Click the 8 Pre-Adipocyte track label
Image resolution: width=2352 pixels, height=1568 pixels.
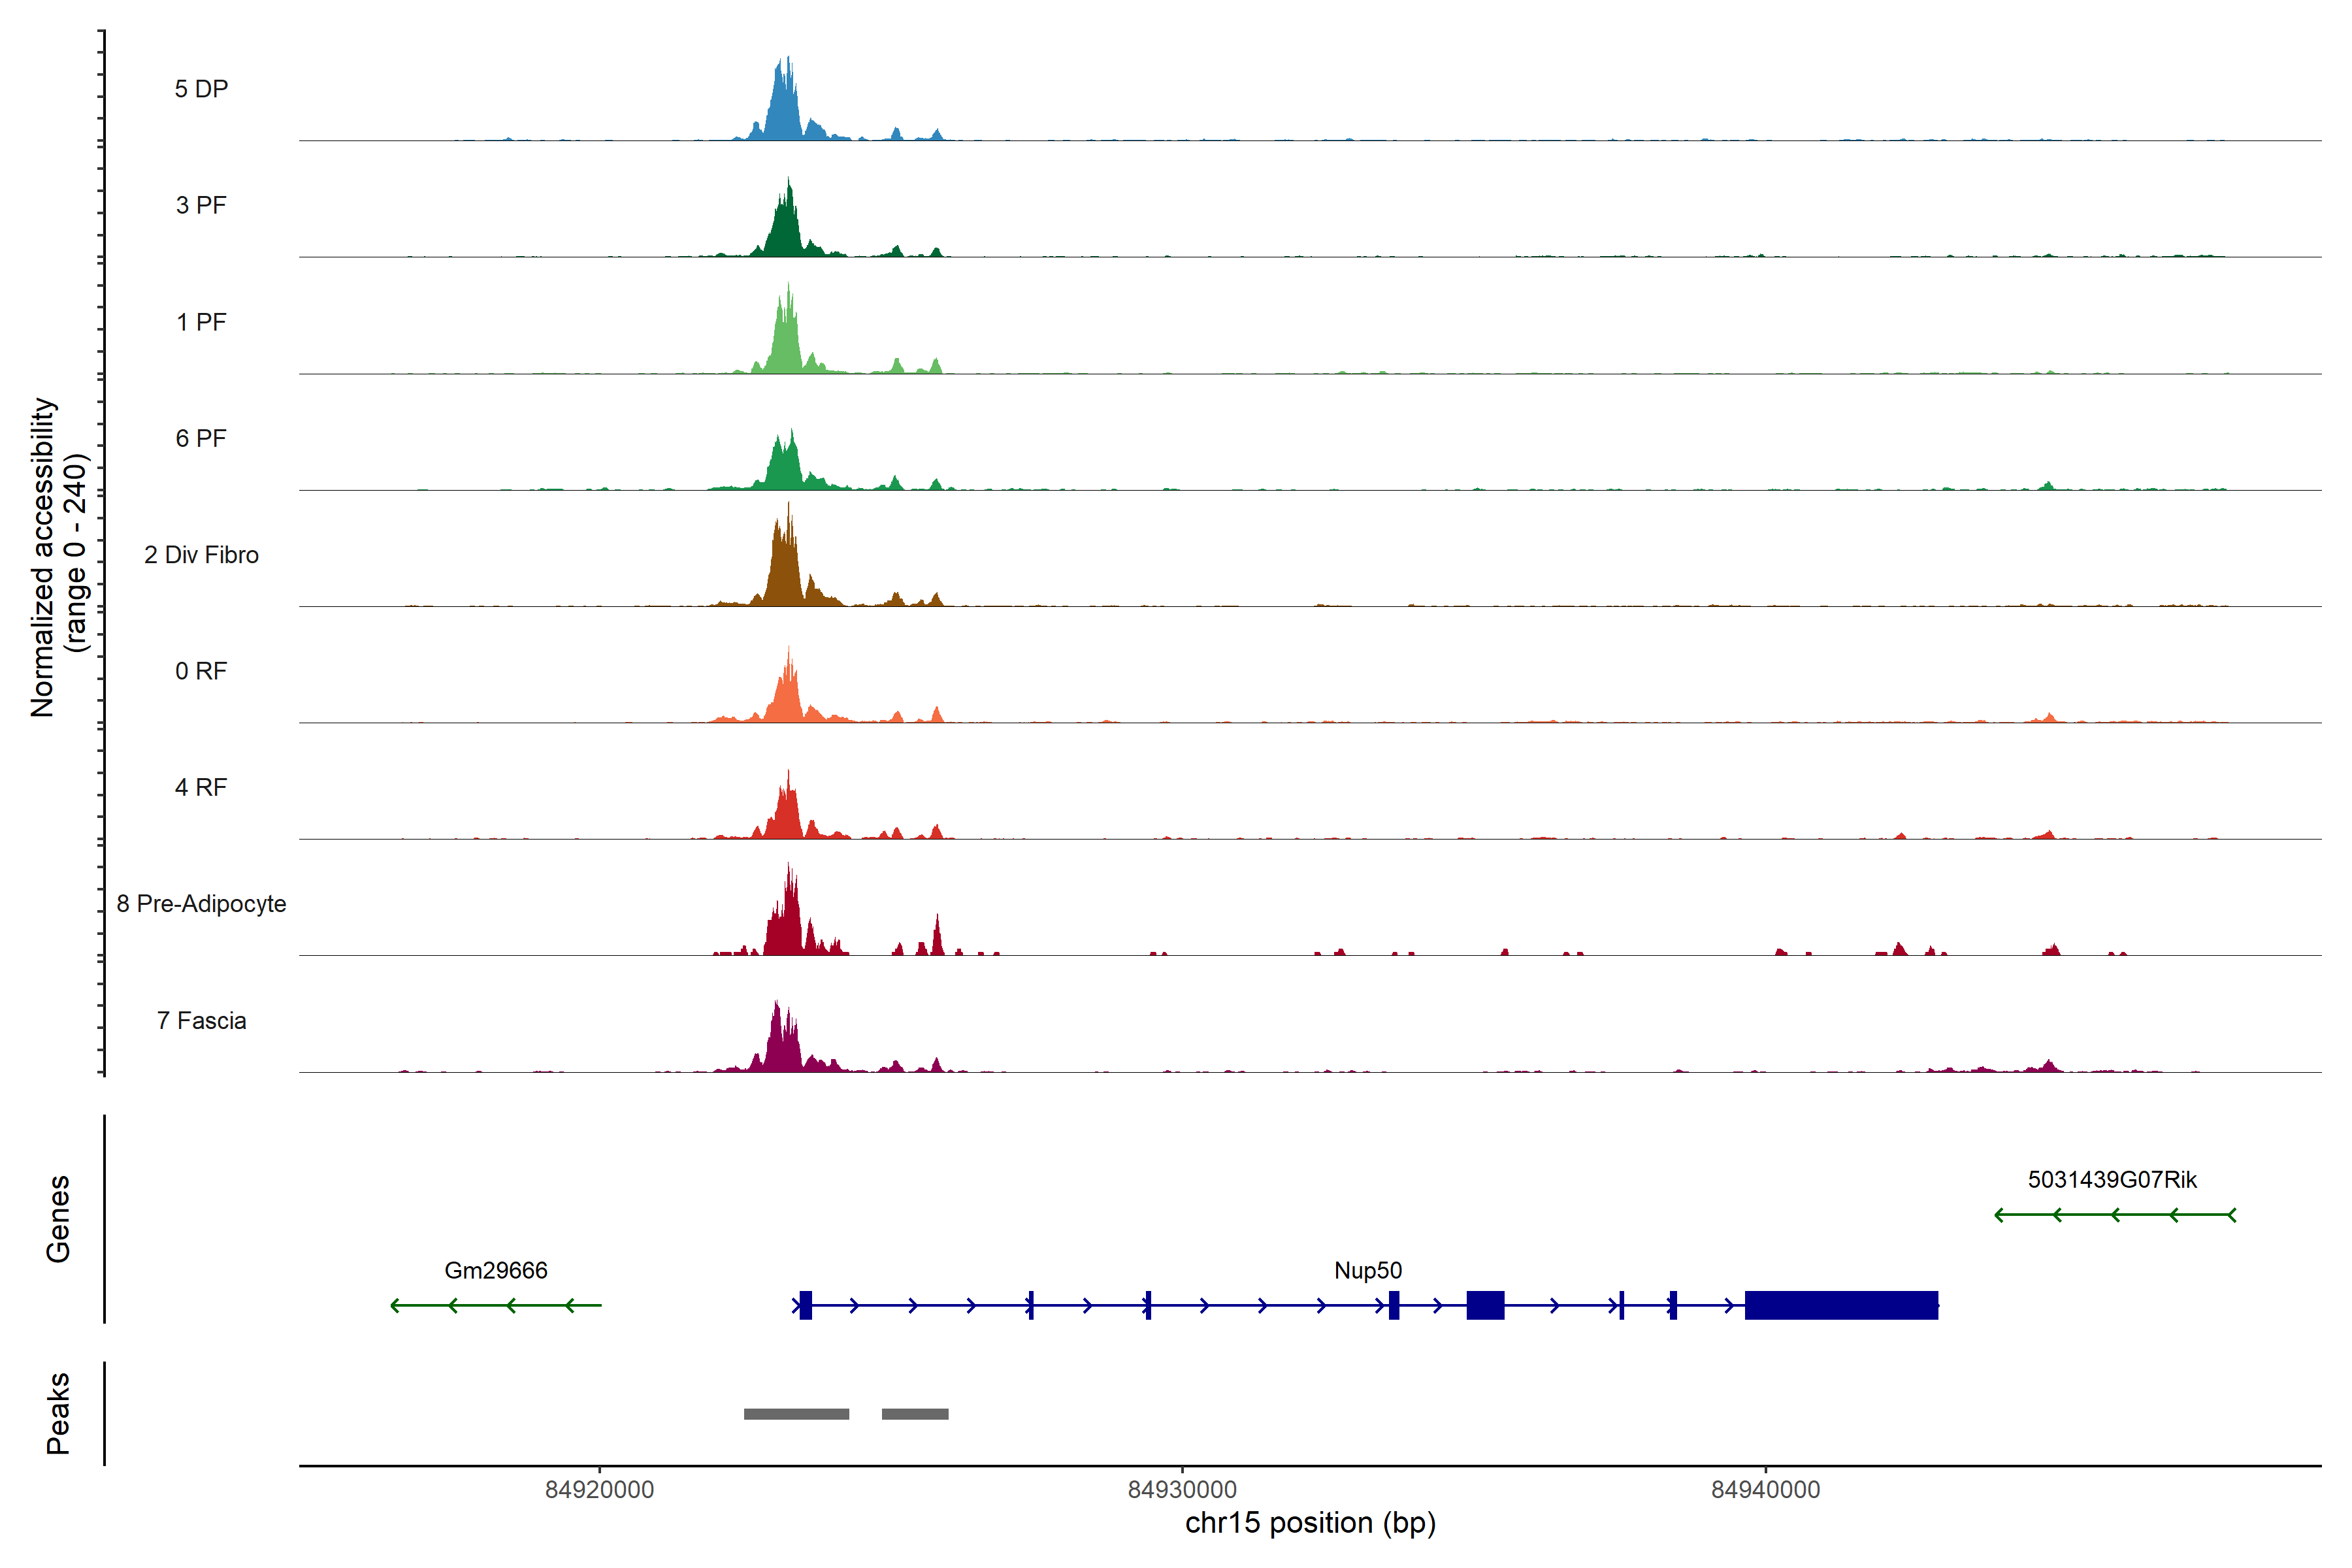coord(201,904)
